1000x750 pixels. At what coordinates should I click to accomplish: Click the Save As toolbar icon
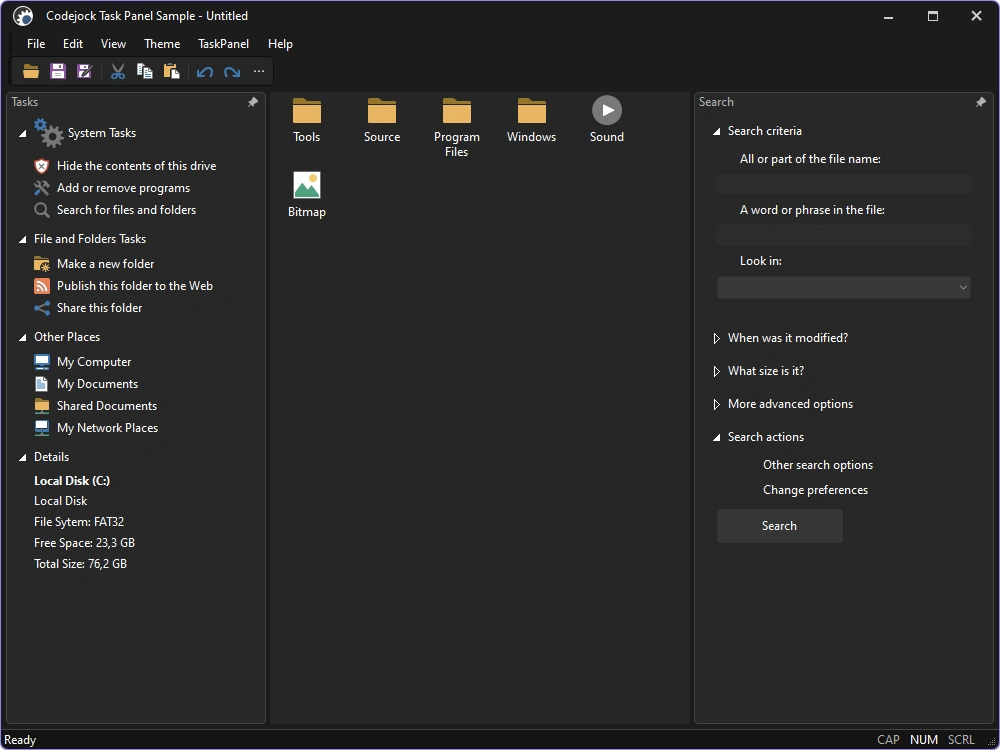pos(84,71)
